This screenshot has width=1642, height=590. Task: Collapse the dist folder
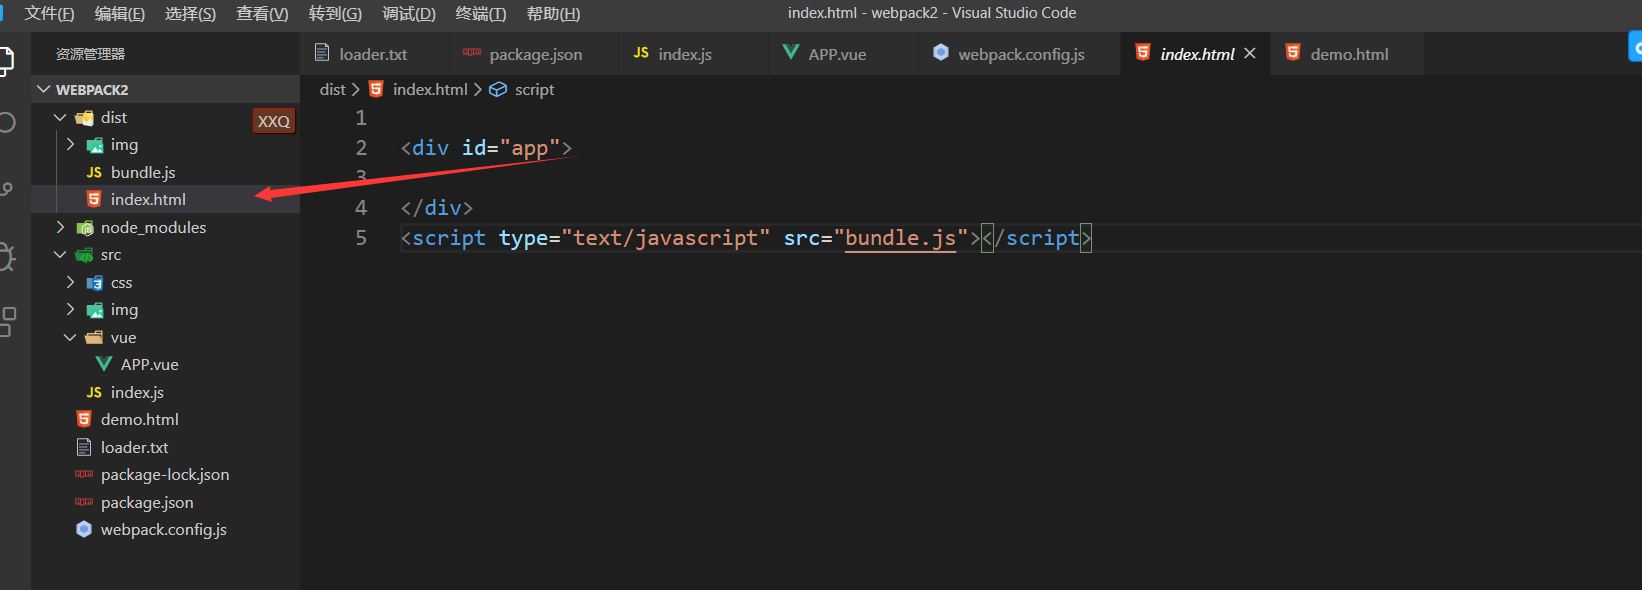[60, 117]
